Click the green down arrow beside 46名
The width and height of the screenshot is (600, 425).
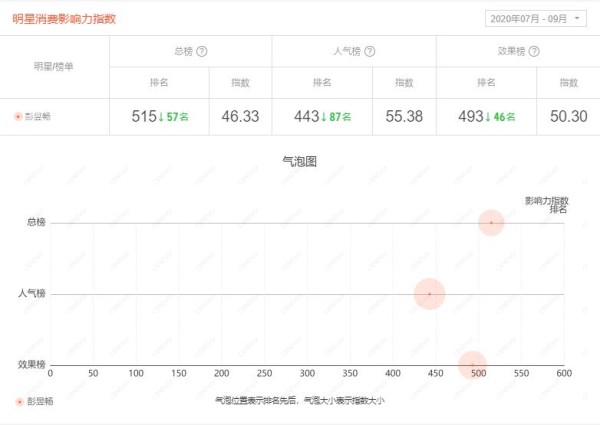(x=489, y=117)
